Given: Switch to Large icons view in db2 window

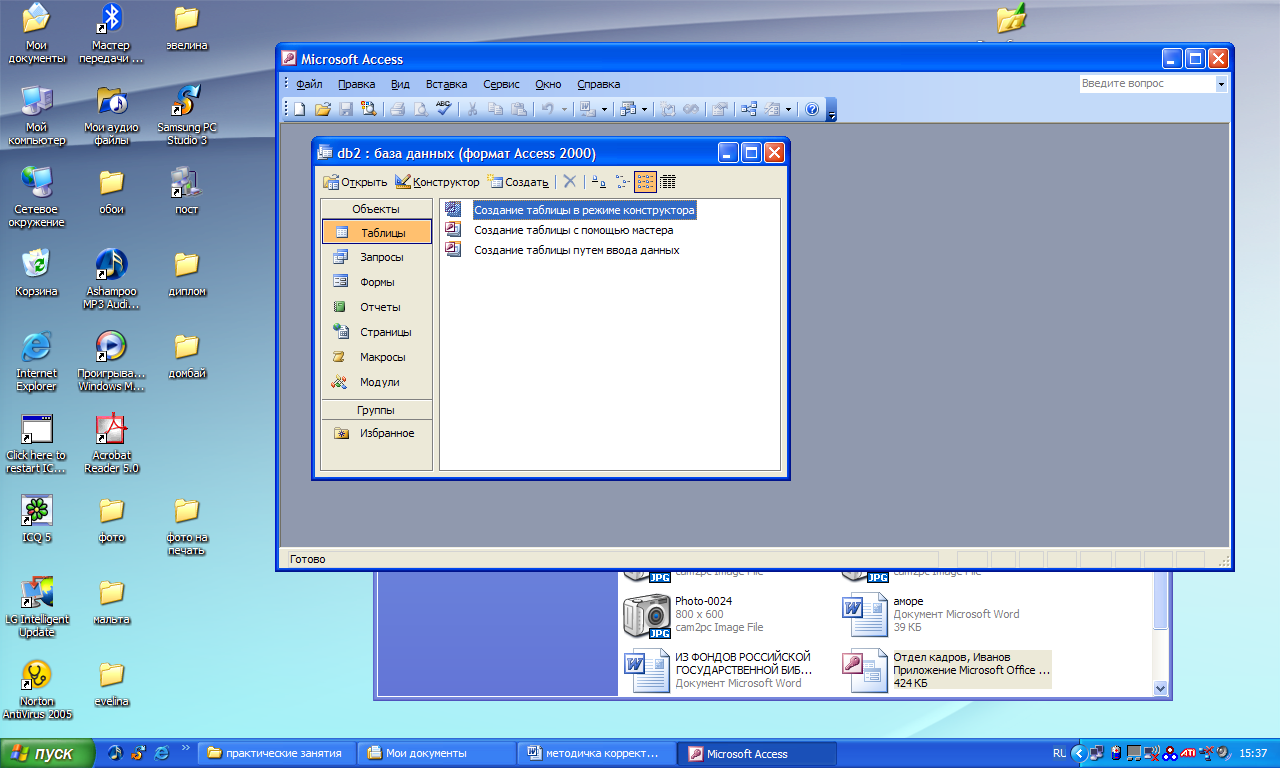Looking at the screenshot, I should (597, 181).
